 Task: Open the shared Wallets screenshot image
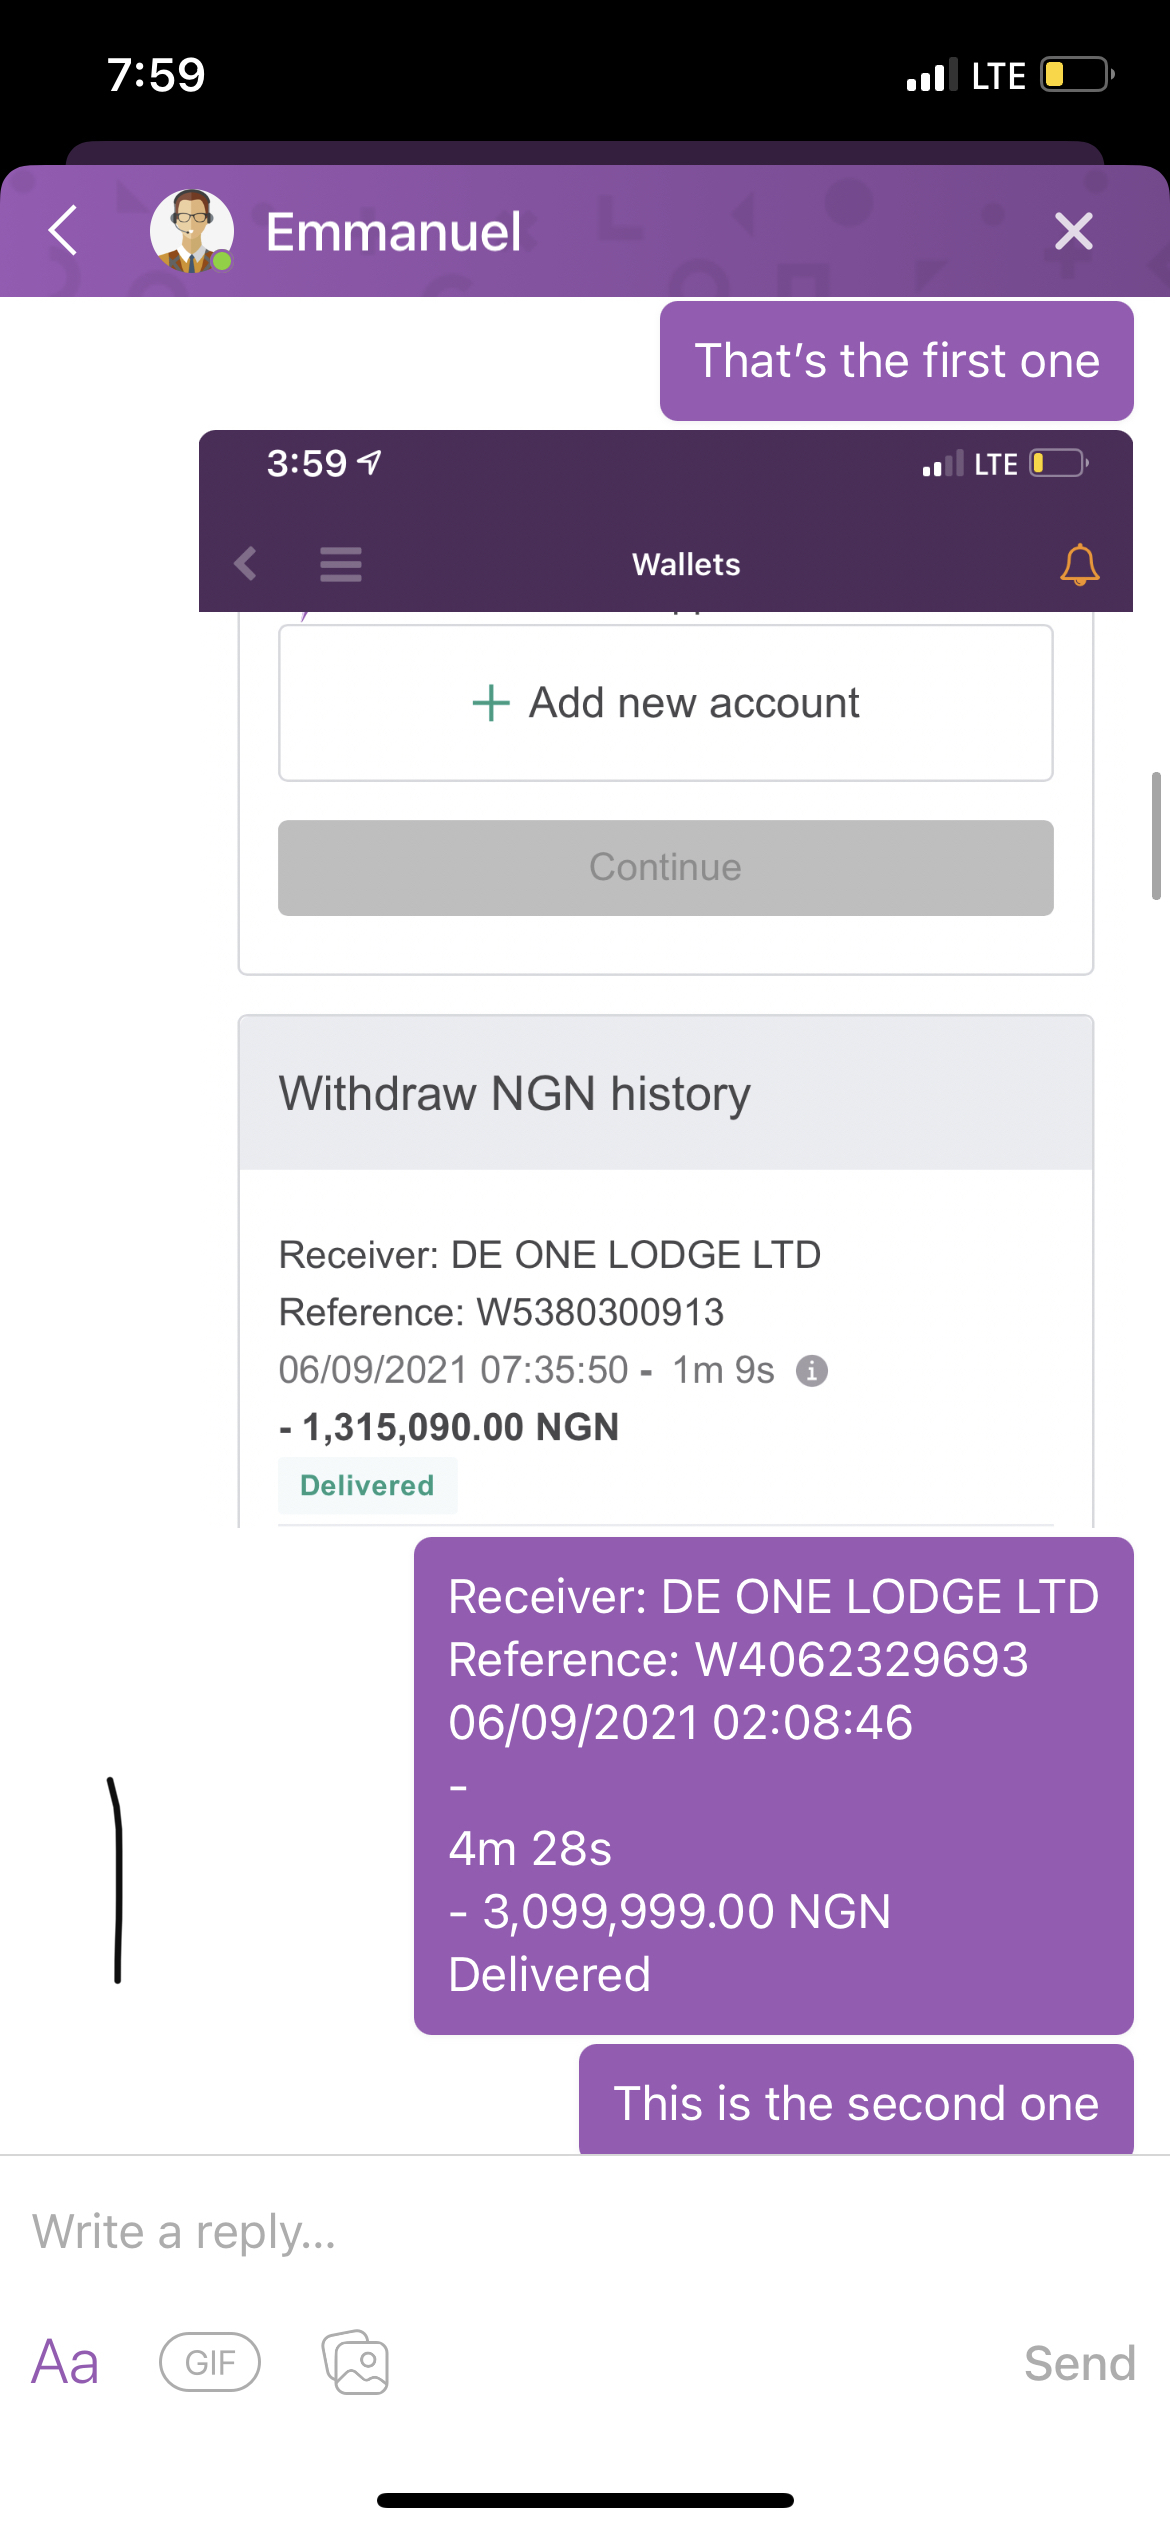tap(666, 978)
